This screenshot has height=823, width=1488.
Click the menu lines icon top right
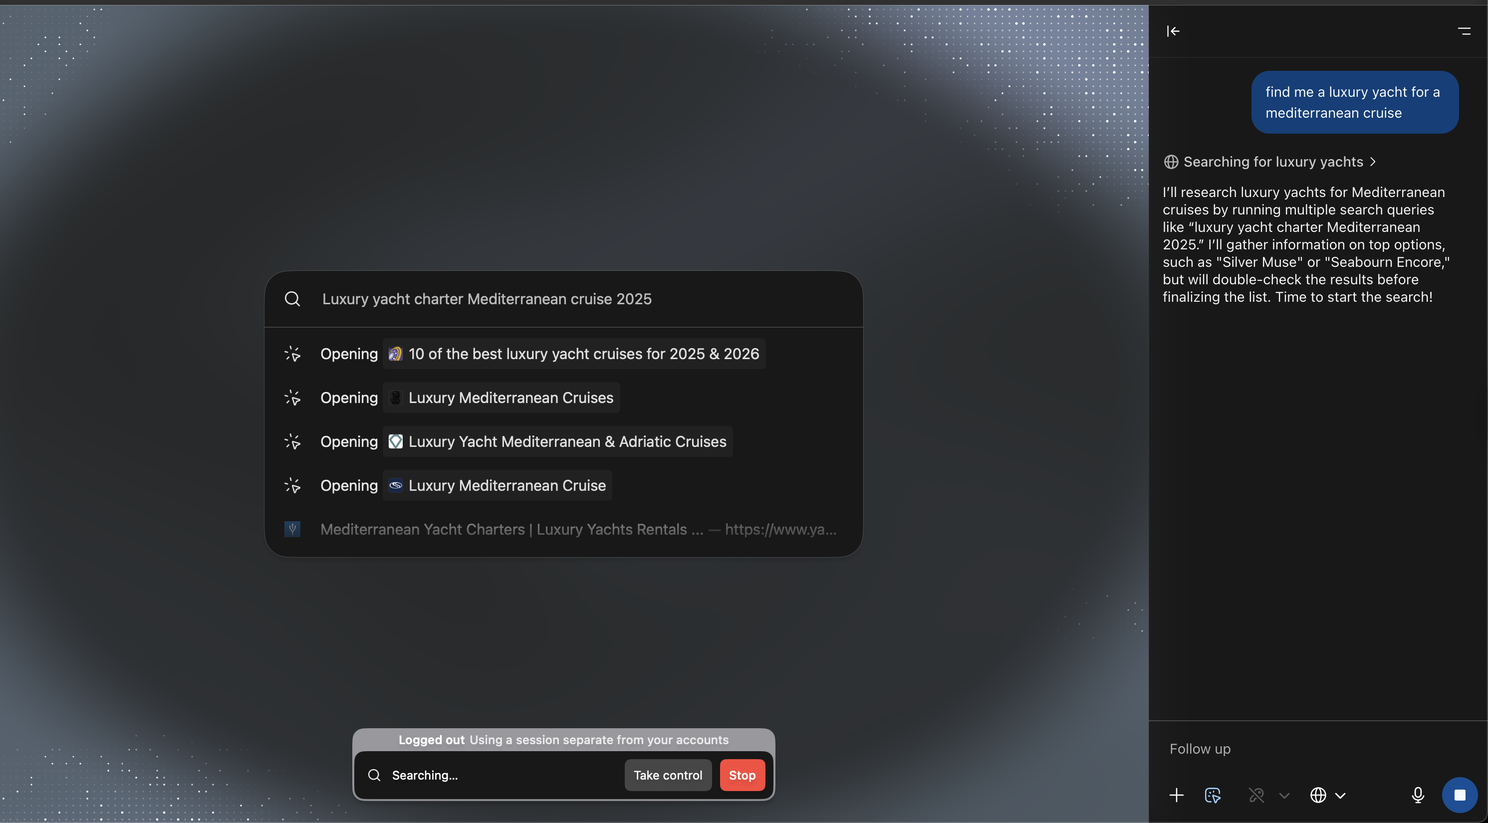[x=1464, y=31]
